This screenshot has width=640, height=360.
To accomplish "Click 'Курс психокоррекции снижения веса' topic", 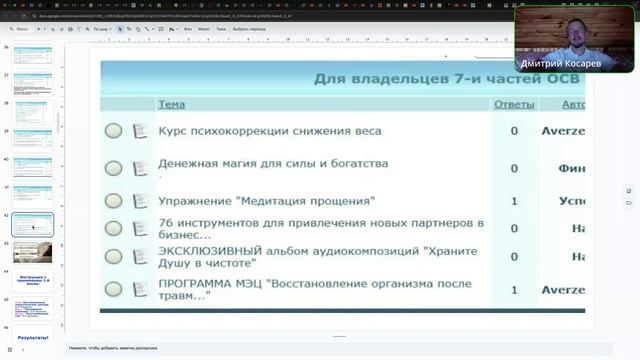I will [x=270, y=131].
